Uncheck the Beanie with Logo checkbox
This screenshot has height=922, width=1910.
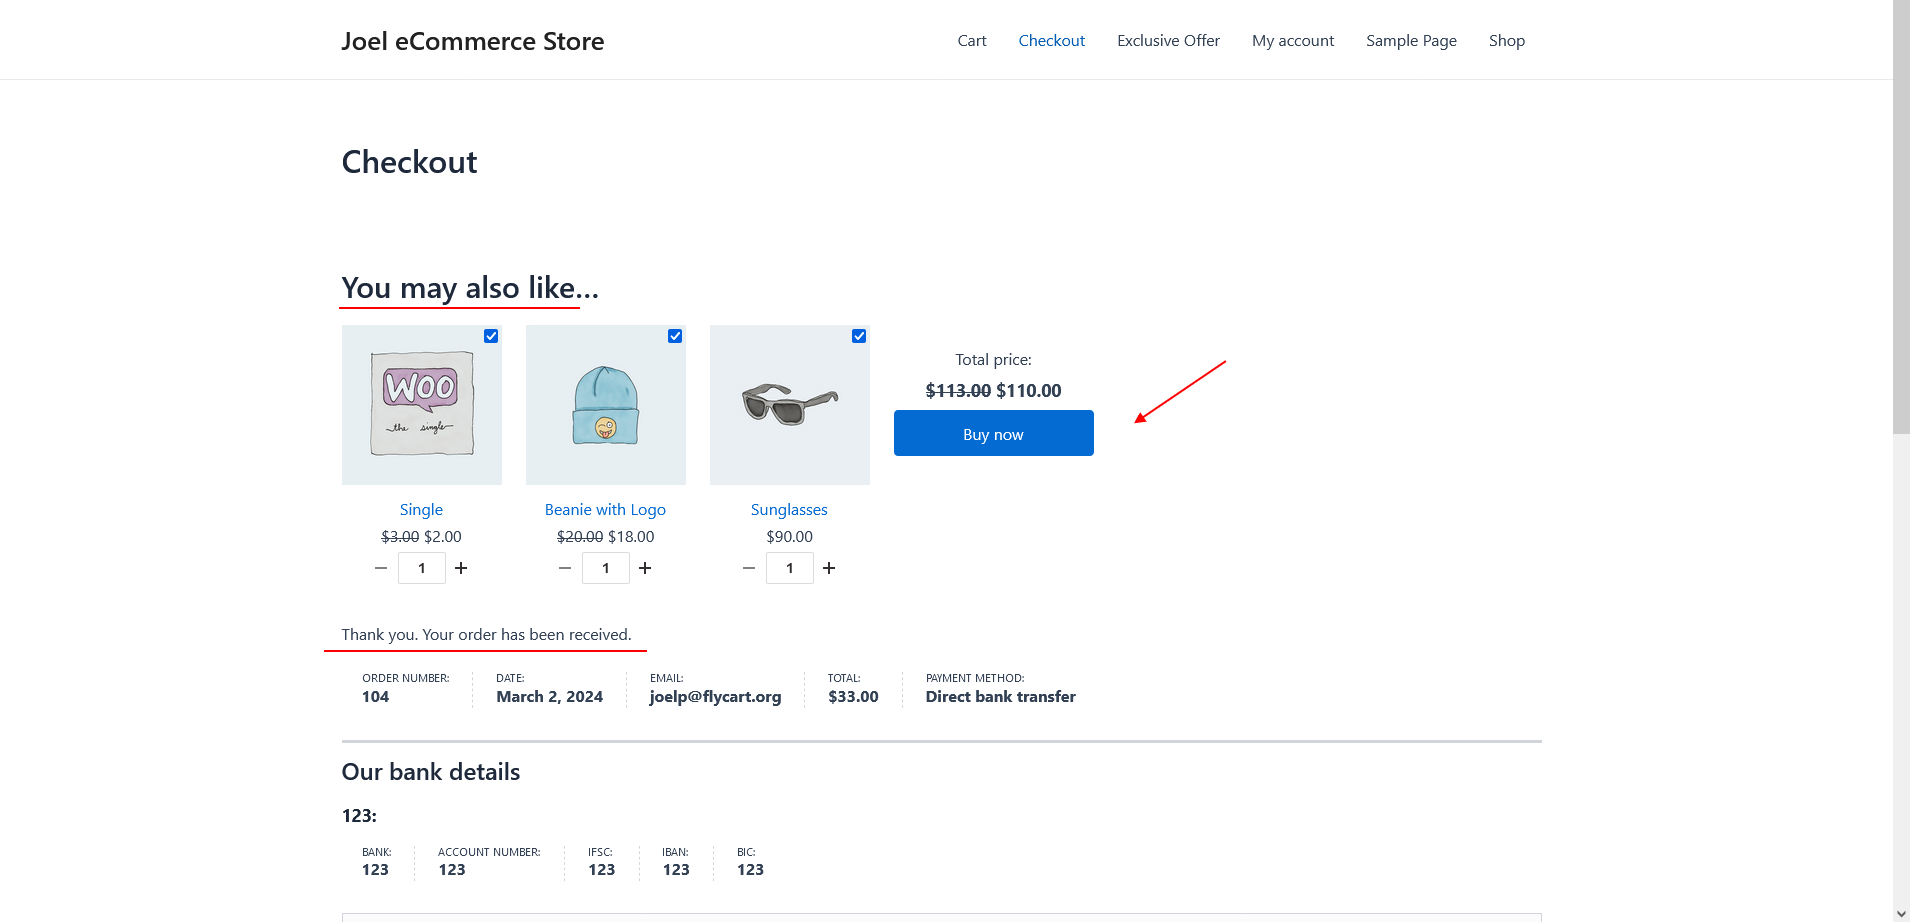[x=675, y=336]
